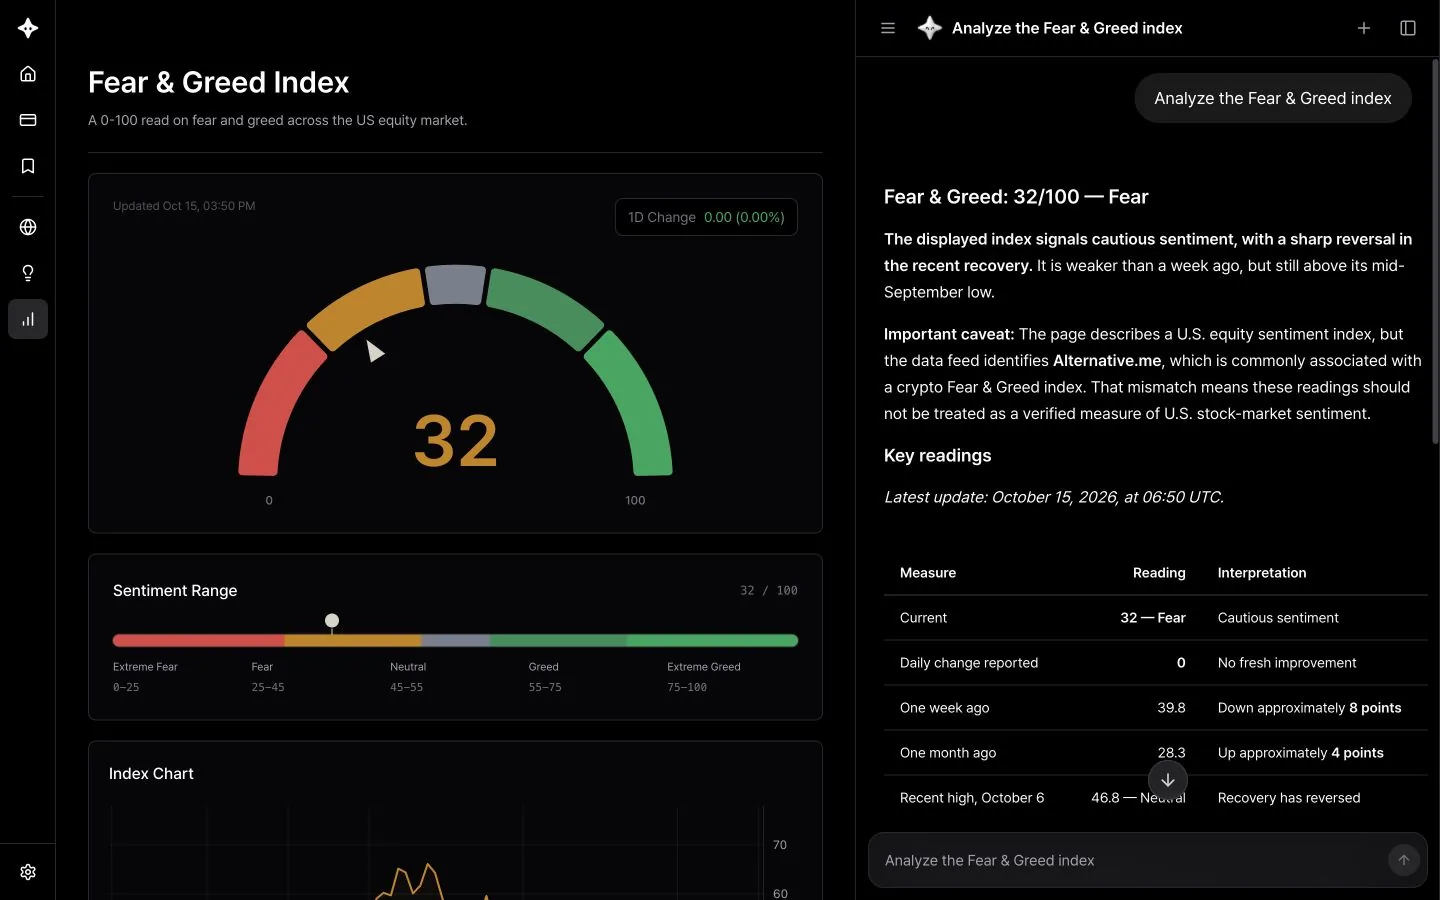Click the large gauge value 32
This screenshot has width=1440, height=900.
(456, 441)
